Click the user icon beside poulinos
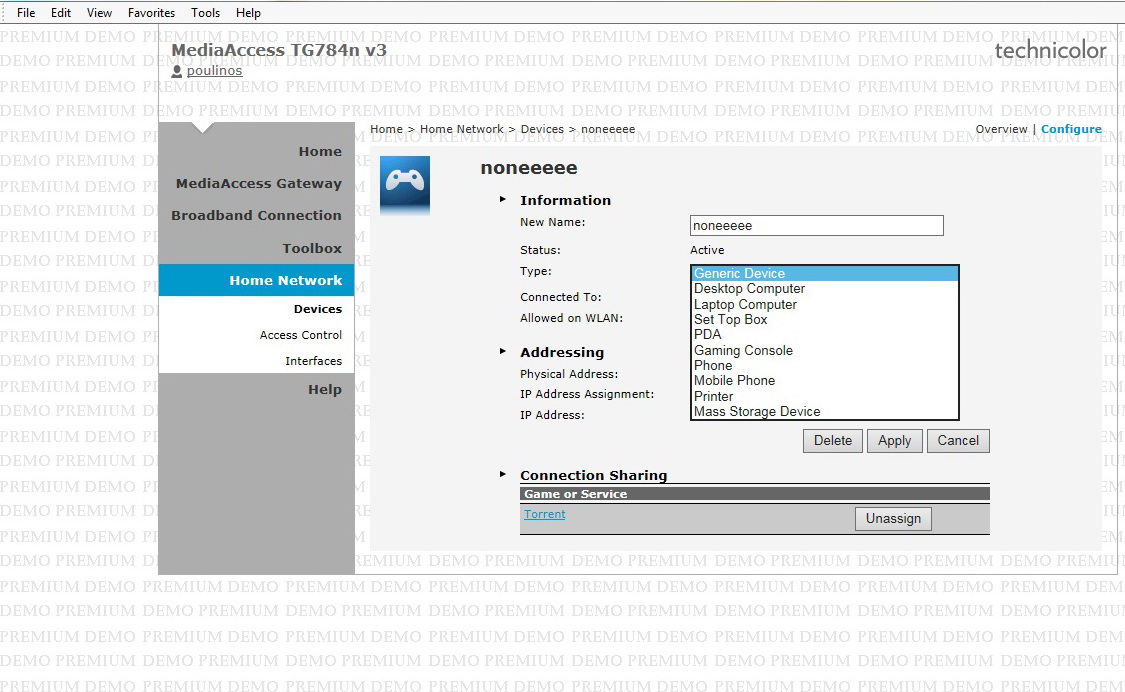The height and width of the screenshot is (692, 1125). pos(177,71)
